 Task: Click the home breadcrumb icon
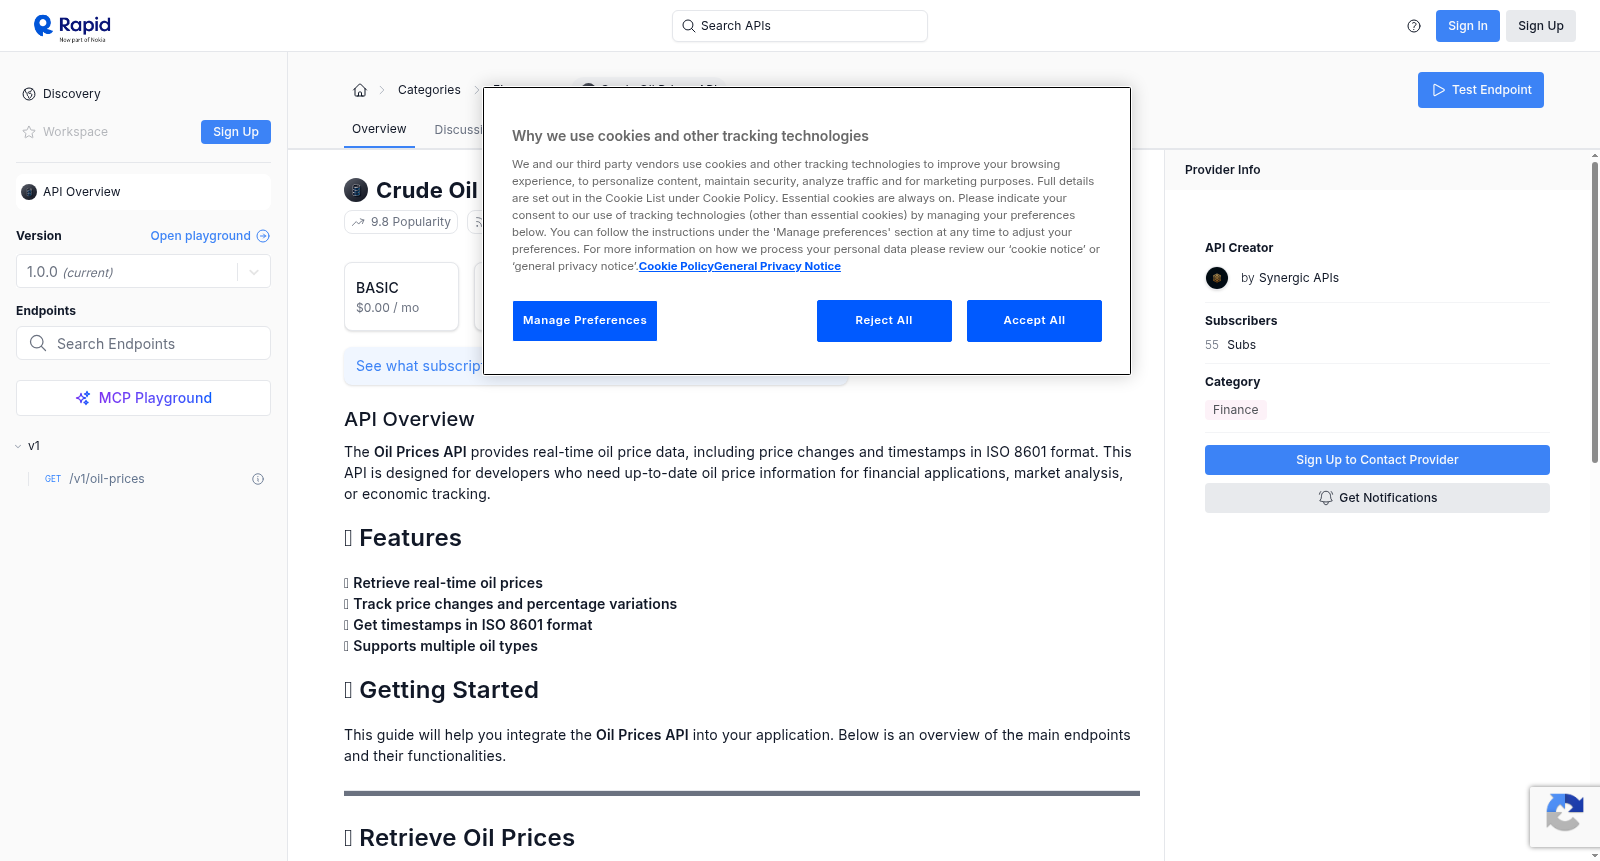360,90
